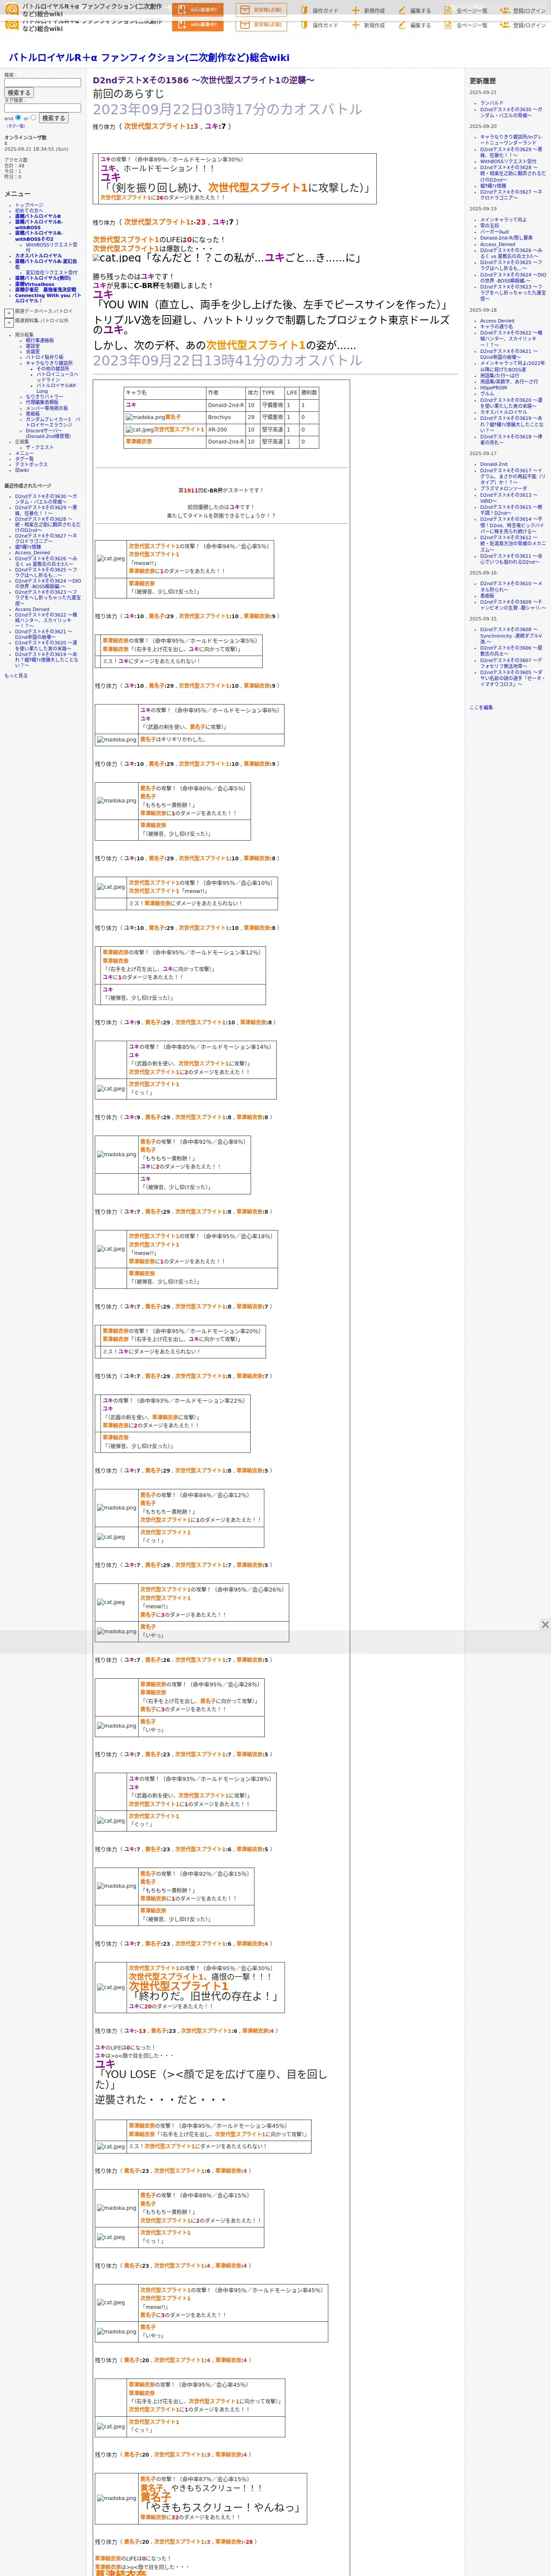Open D2ndテストXその3609 チャンピオンの生贄 link
The width and height of the screenshot is (551, 2576).
(x=513, y=605)
